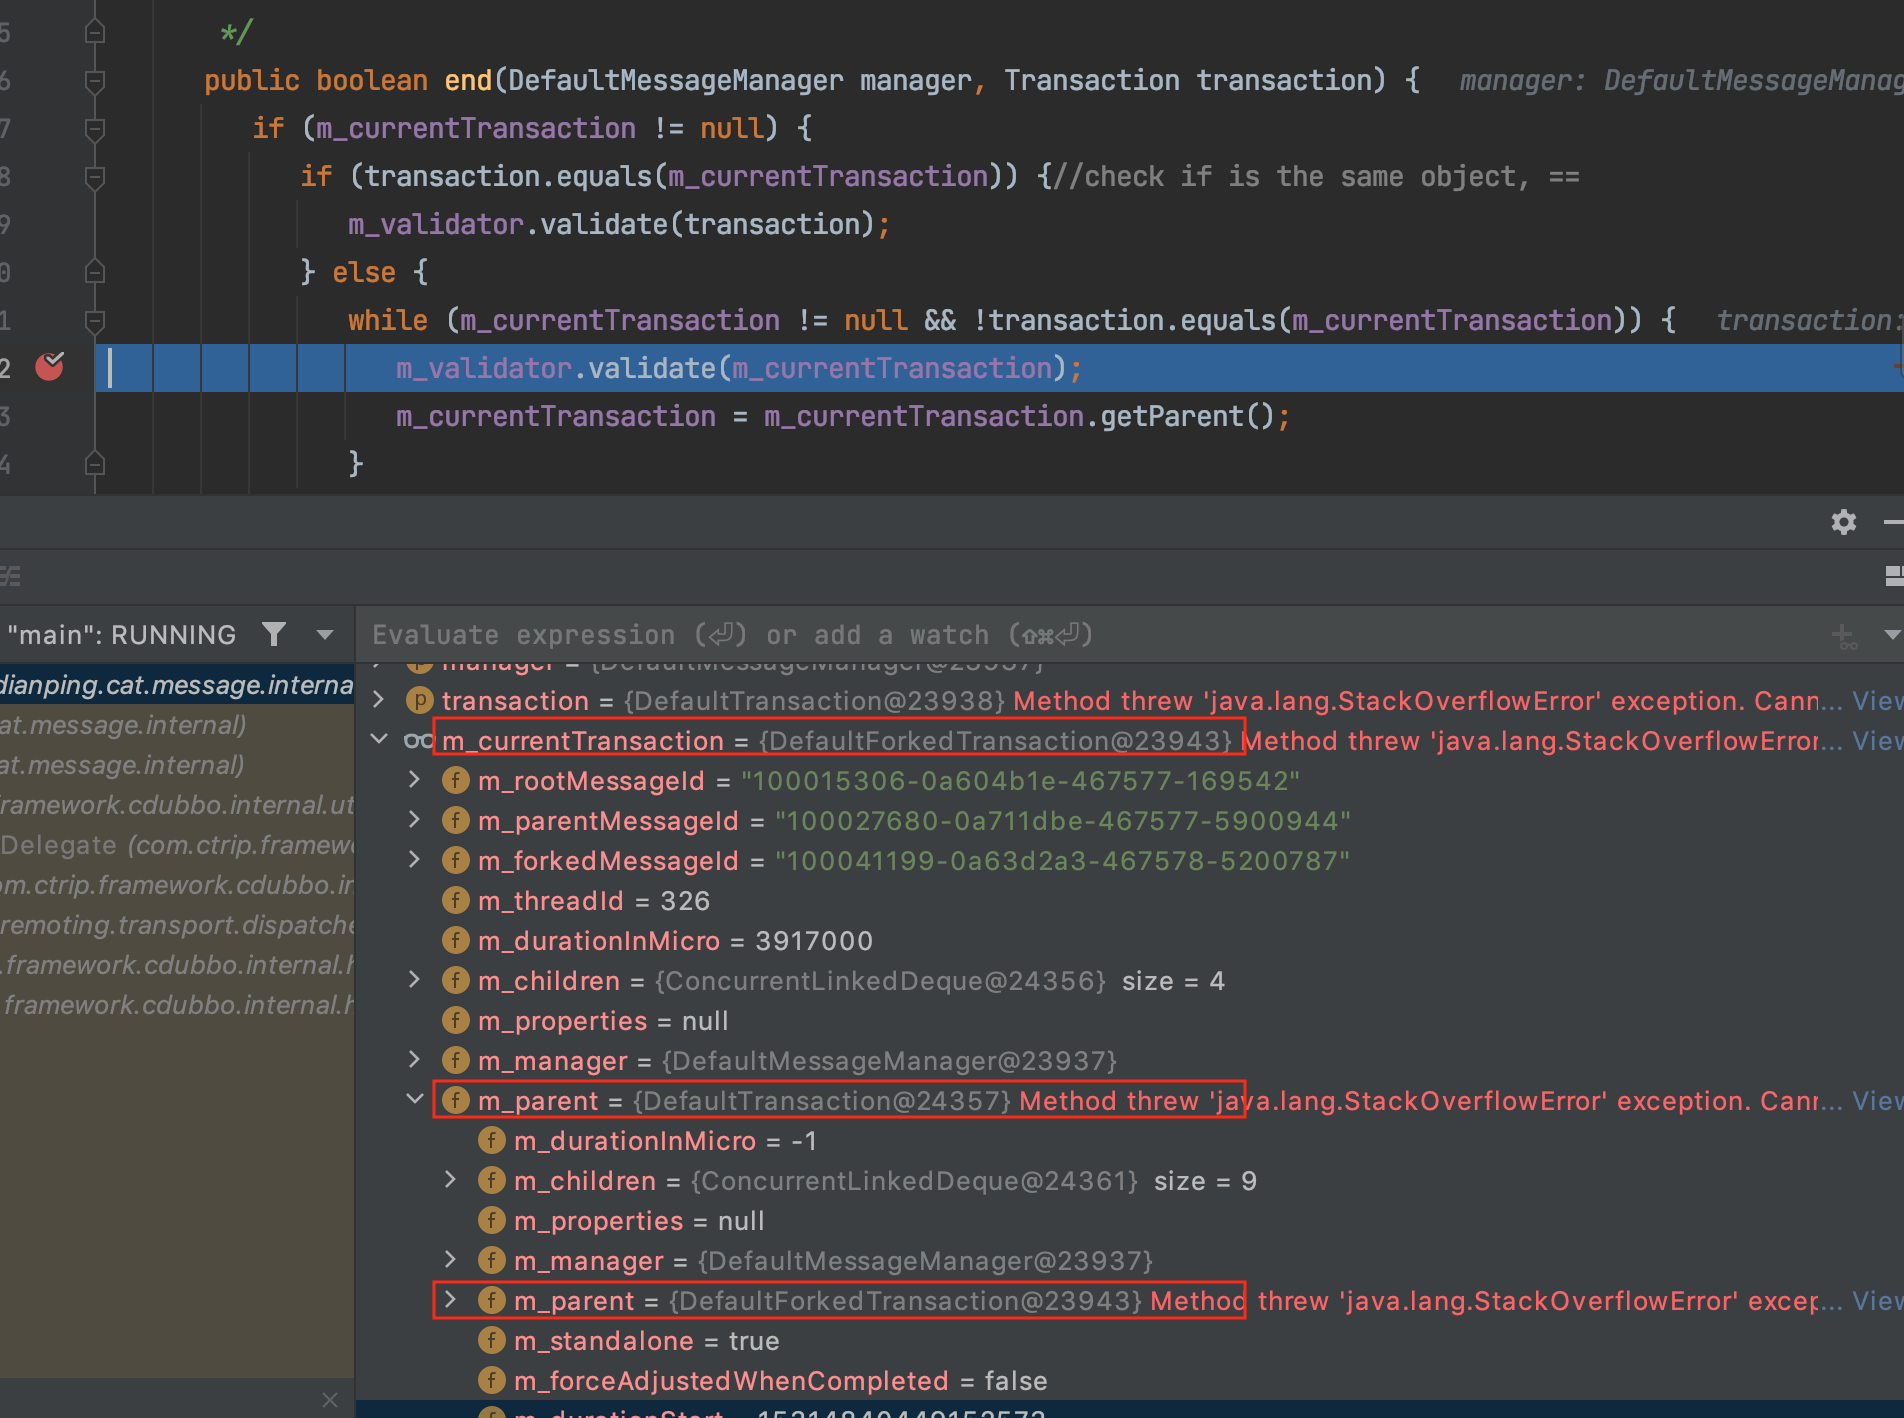Expand the transaction variable node
Screen dimensions: 1904x1418
tap(380, 700)
